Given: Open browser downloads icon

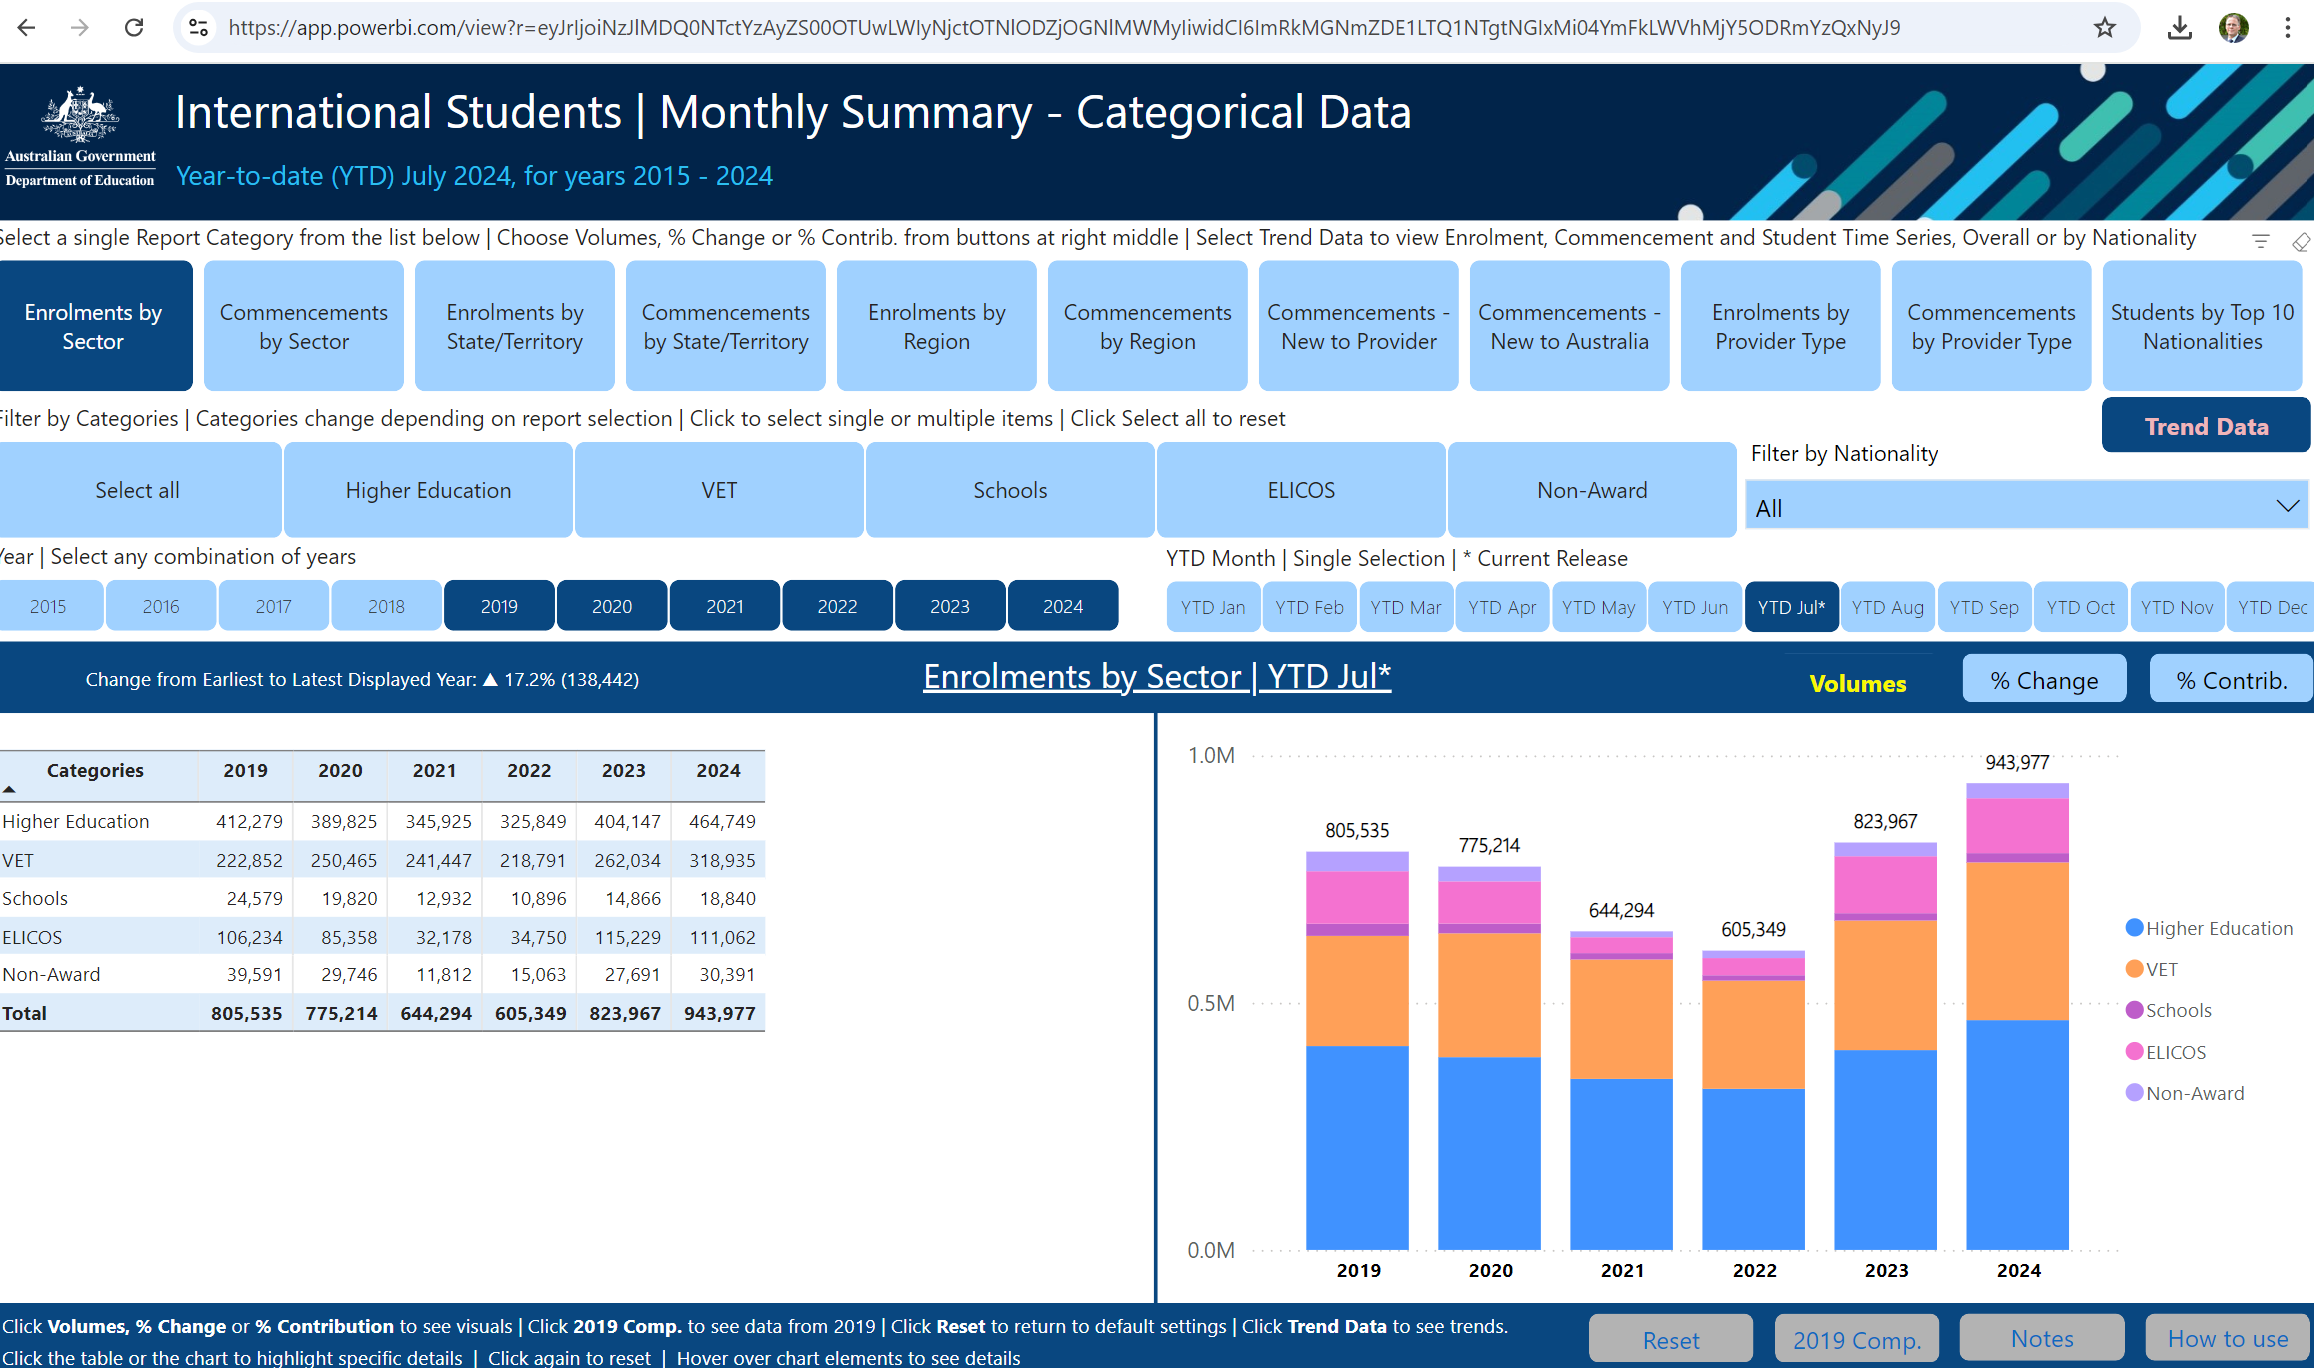Looking at the screenshot, I should 2180,27.
